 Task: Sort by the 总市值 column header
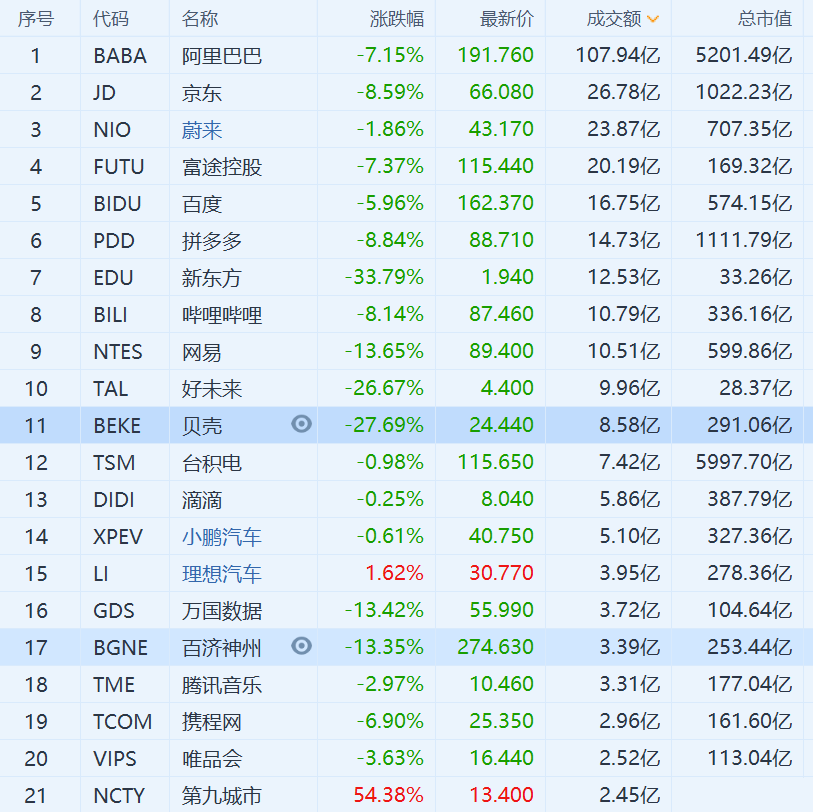[x=765, y=19]
